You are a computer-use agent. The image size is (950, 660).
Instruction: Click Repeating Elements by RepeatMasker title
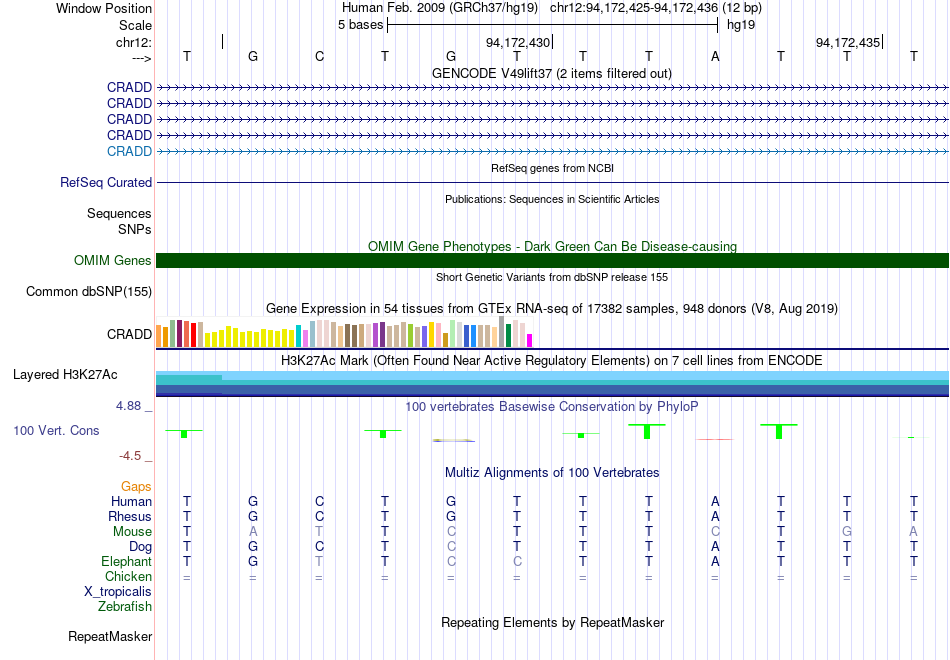pyautogui.click(x=553, y=623)
